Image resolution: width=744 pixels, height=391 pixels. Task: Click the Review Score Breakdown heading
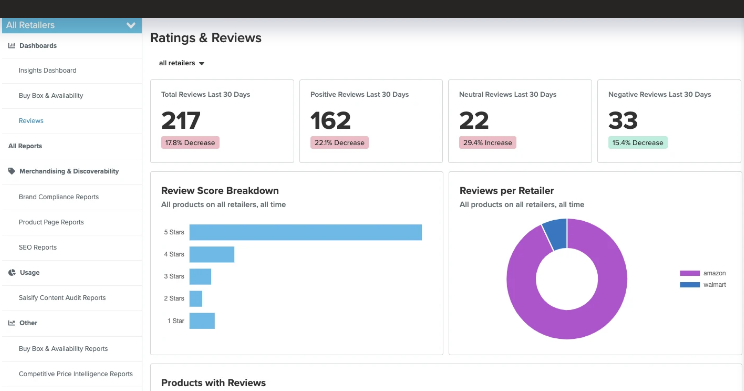coord(220,191)
